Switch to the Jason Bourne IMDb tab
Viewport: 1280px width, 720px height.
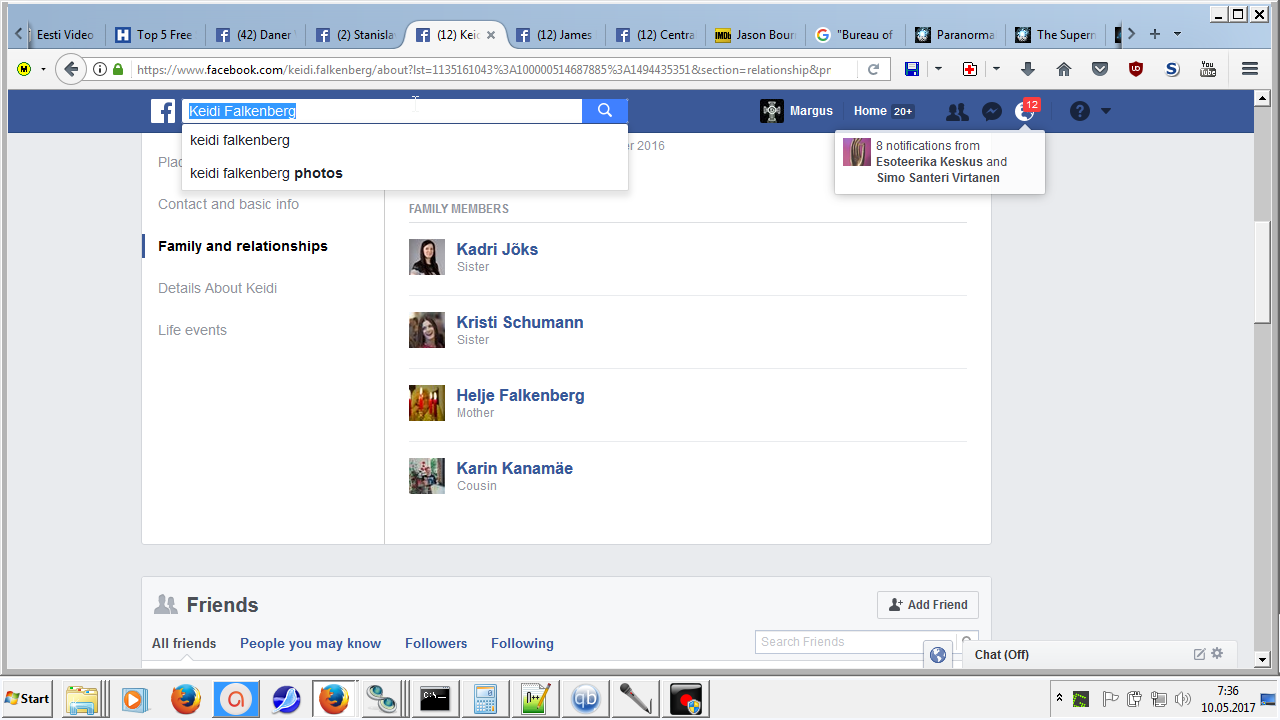(756, 35)
